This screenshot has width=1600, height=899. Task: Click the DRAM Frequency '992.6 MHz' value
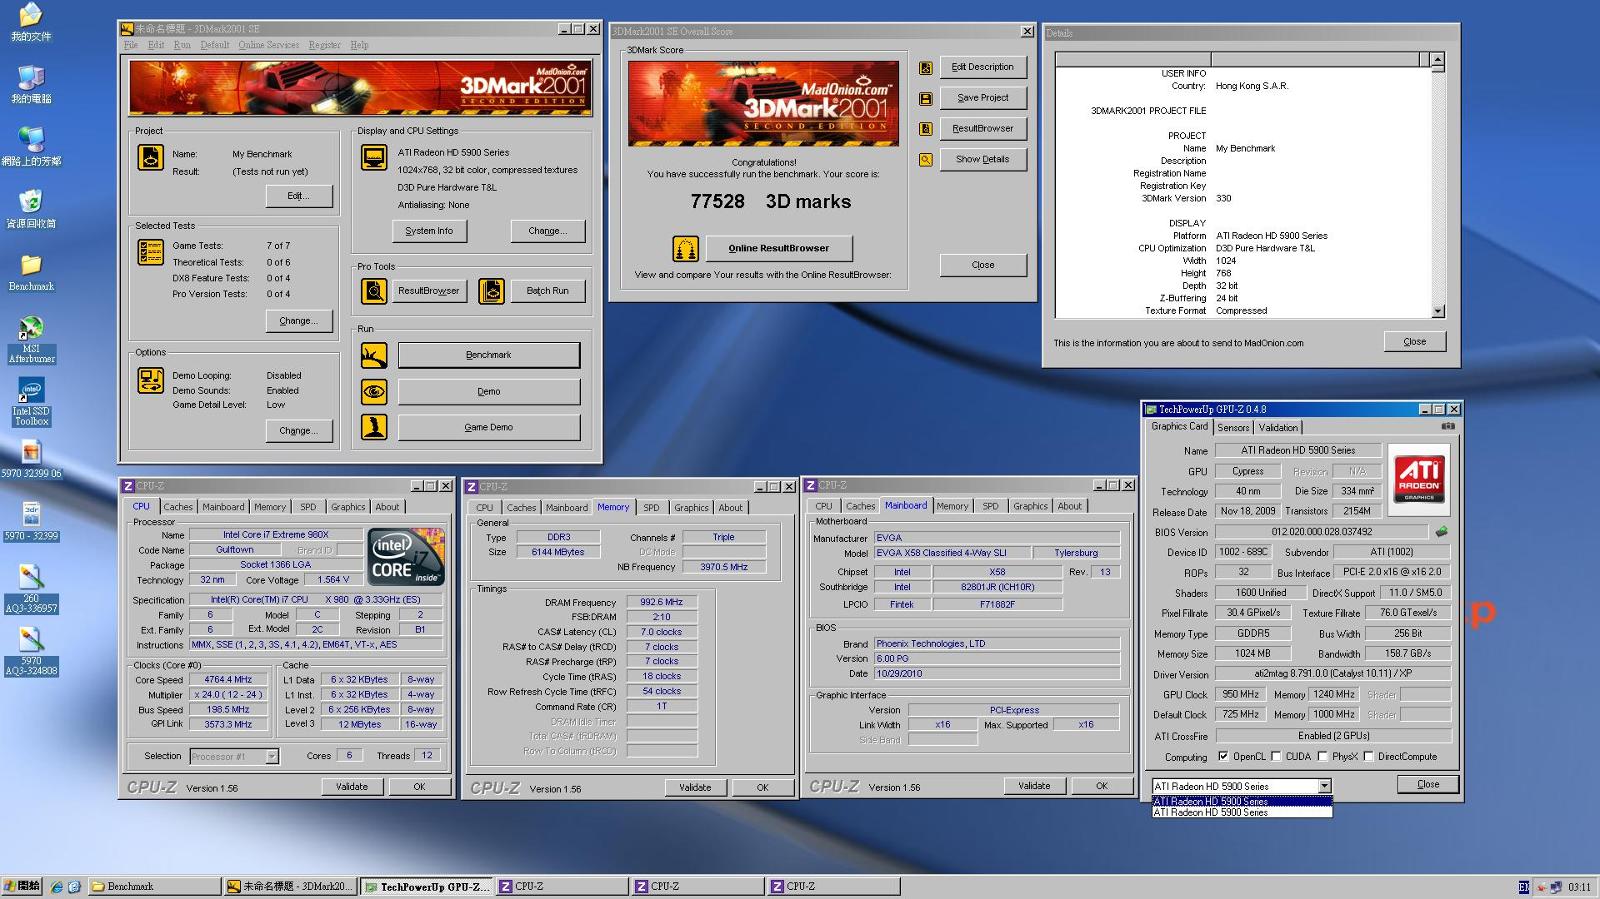coord(662,602)
